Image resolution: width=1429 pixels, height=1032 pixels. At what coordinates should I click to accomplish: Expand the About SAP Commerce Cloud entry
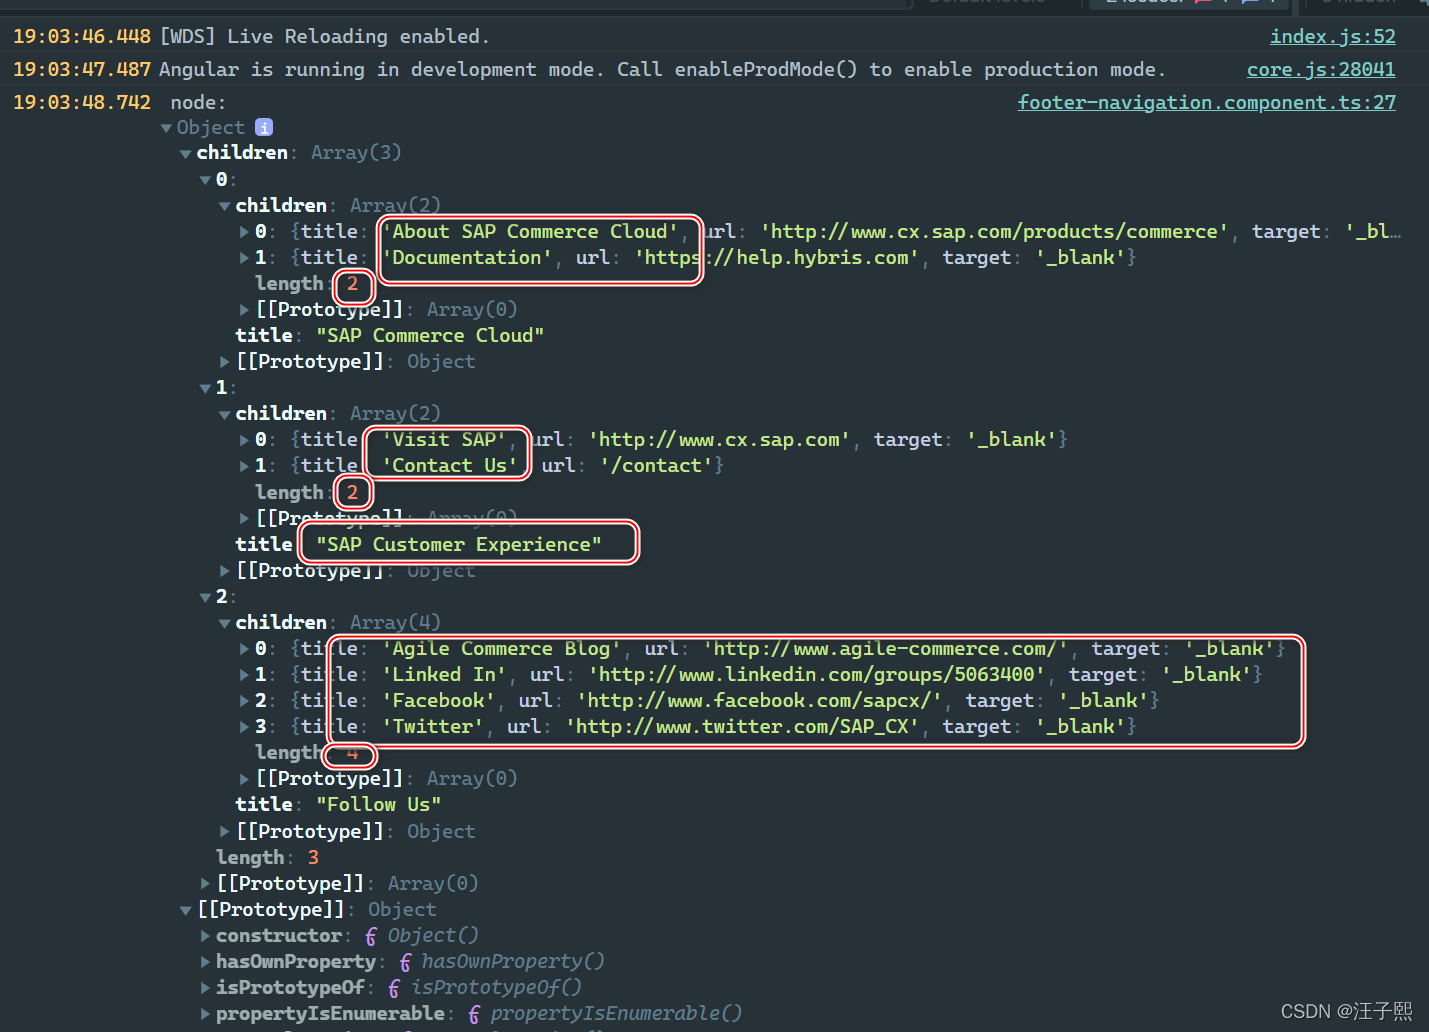[x=244, y=231]
